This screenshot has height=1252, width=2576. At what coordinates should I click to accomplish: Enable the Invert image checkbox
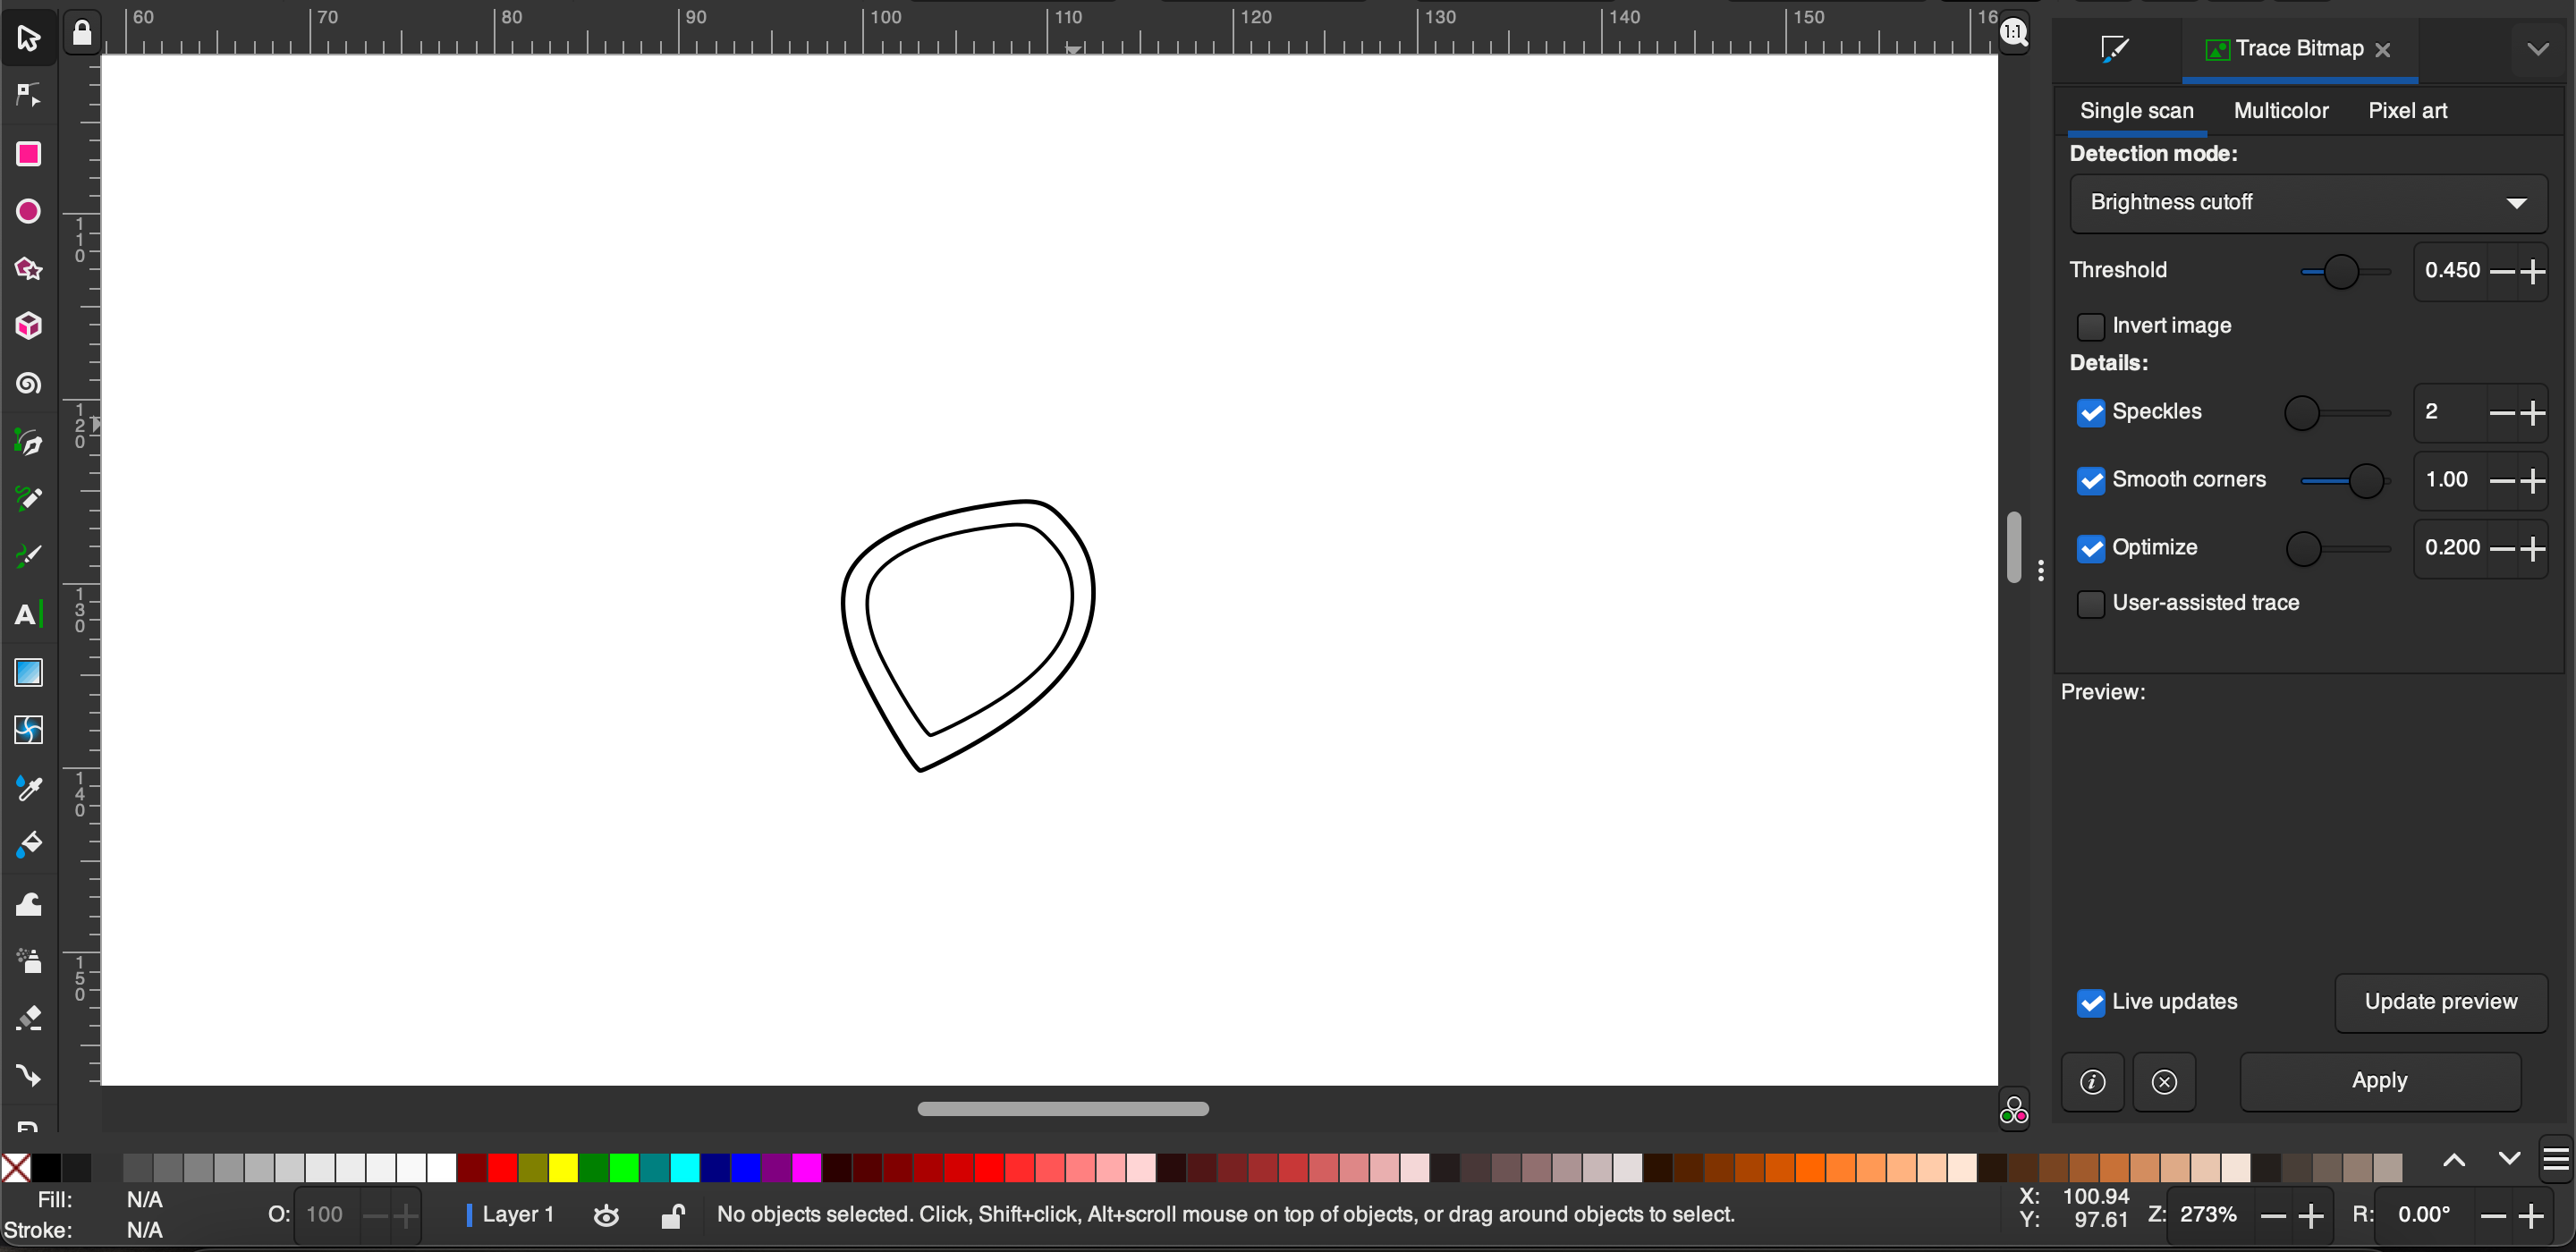(x=2091, y=327)
